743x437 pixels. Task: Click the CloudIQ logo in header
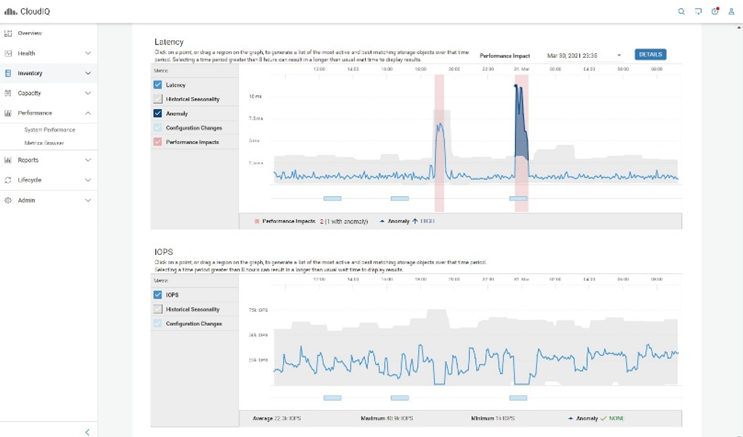tap(28, 11)
